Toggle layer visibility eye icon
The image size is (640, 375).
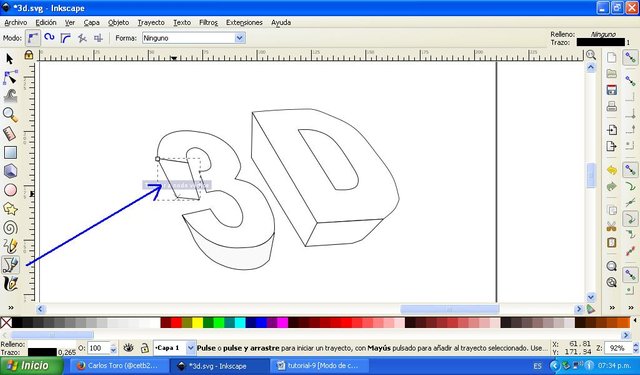(129, 348)
